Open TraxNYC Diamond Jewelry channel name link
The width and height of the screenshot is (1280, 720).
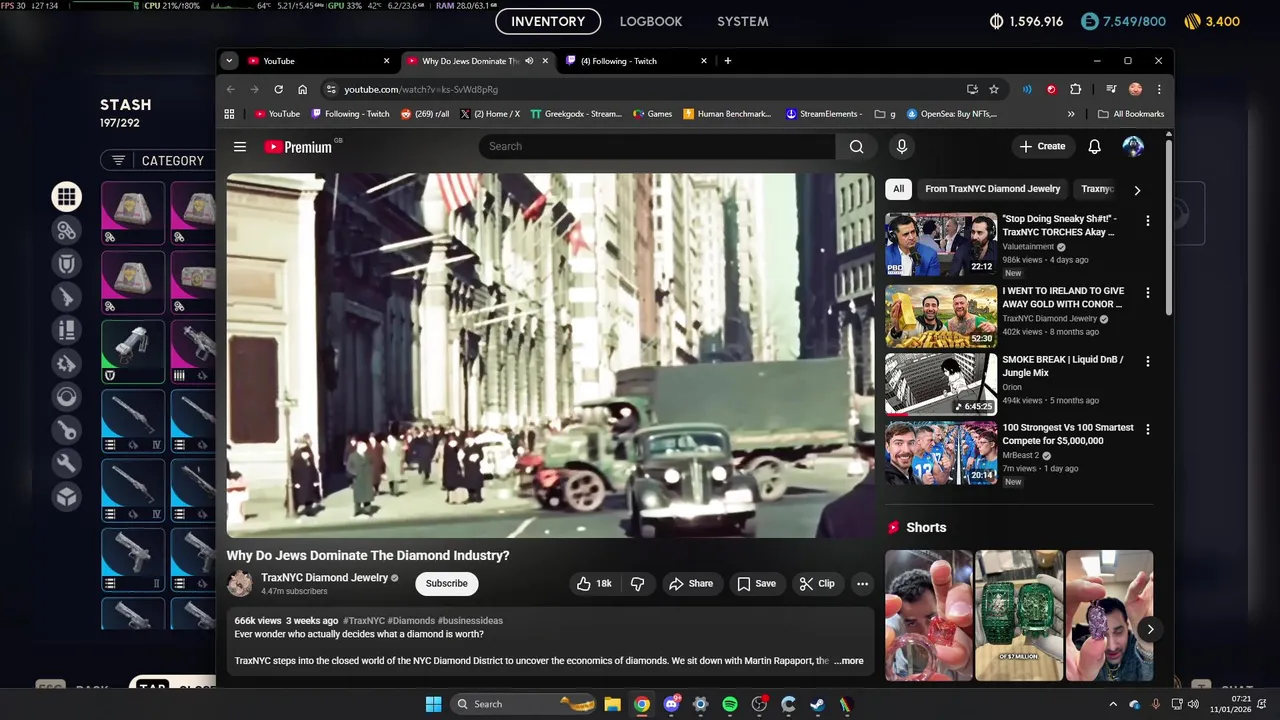(324, 578)
